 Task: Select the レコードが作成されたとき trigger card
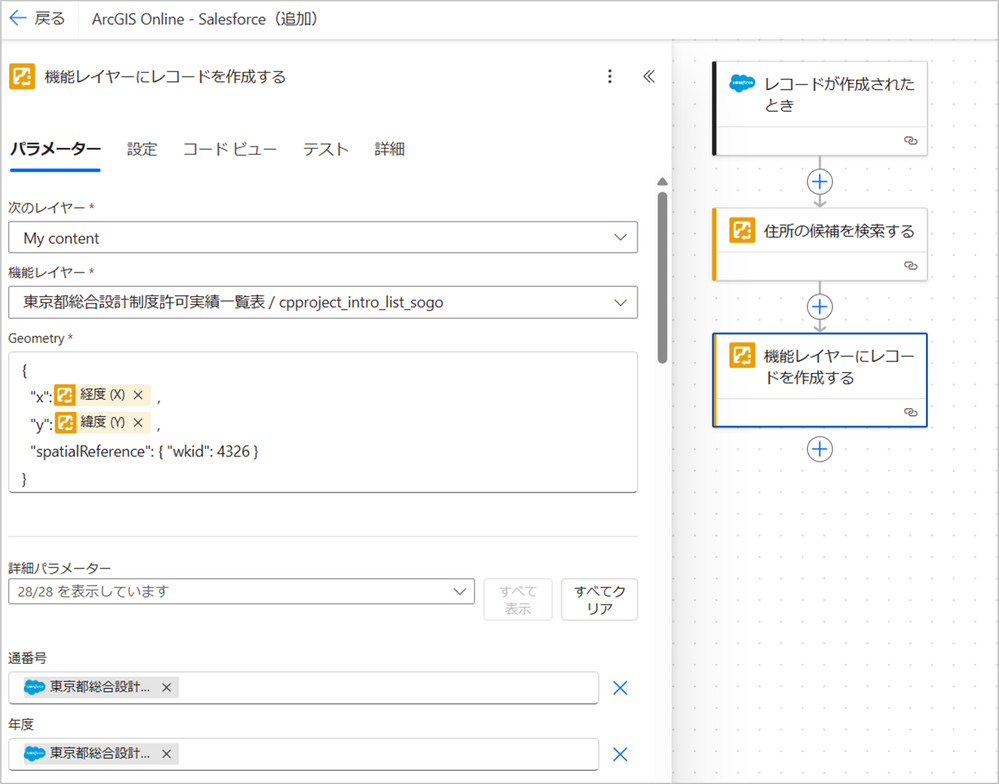point(820,95)
